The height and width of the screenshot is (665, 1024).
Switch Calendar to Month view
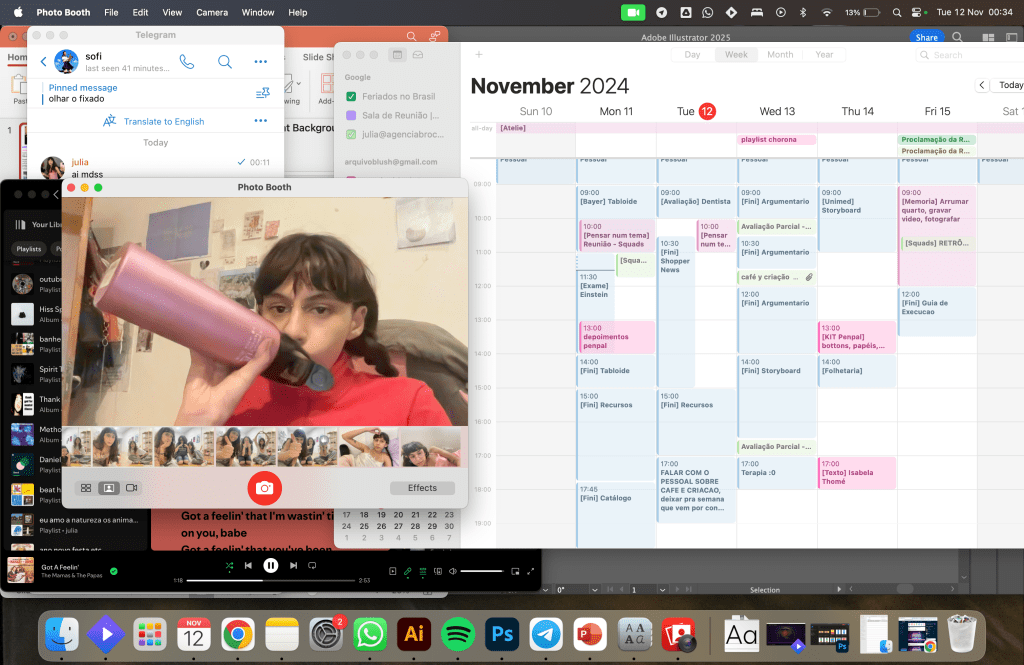(x=780, y=55)
